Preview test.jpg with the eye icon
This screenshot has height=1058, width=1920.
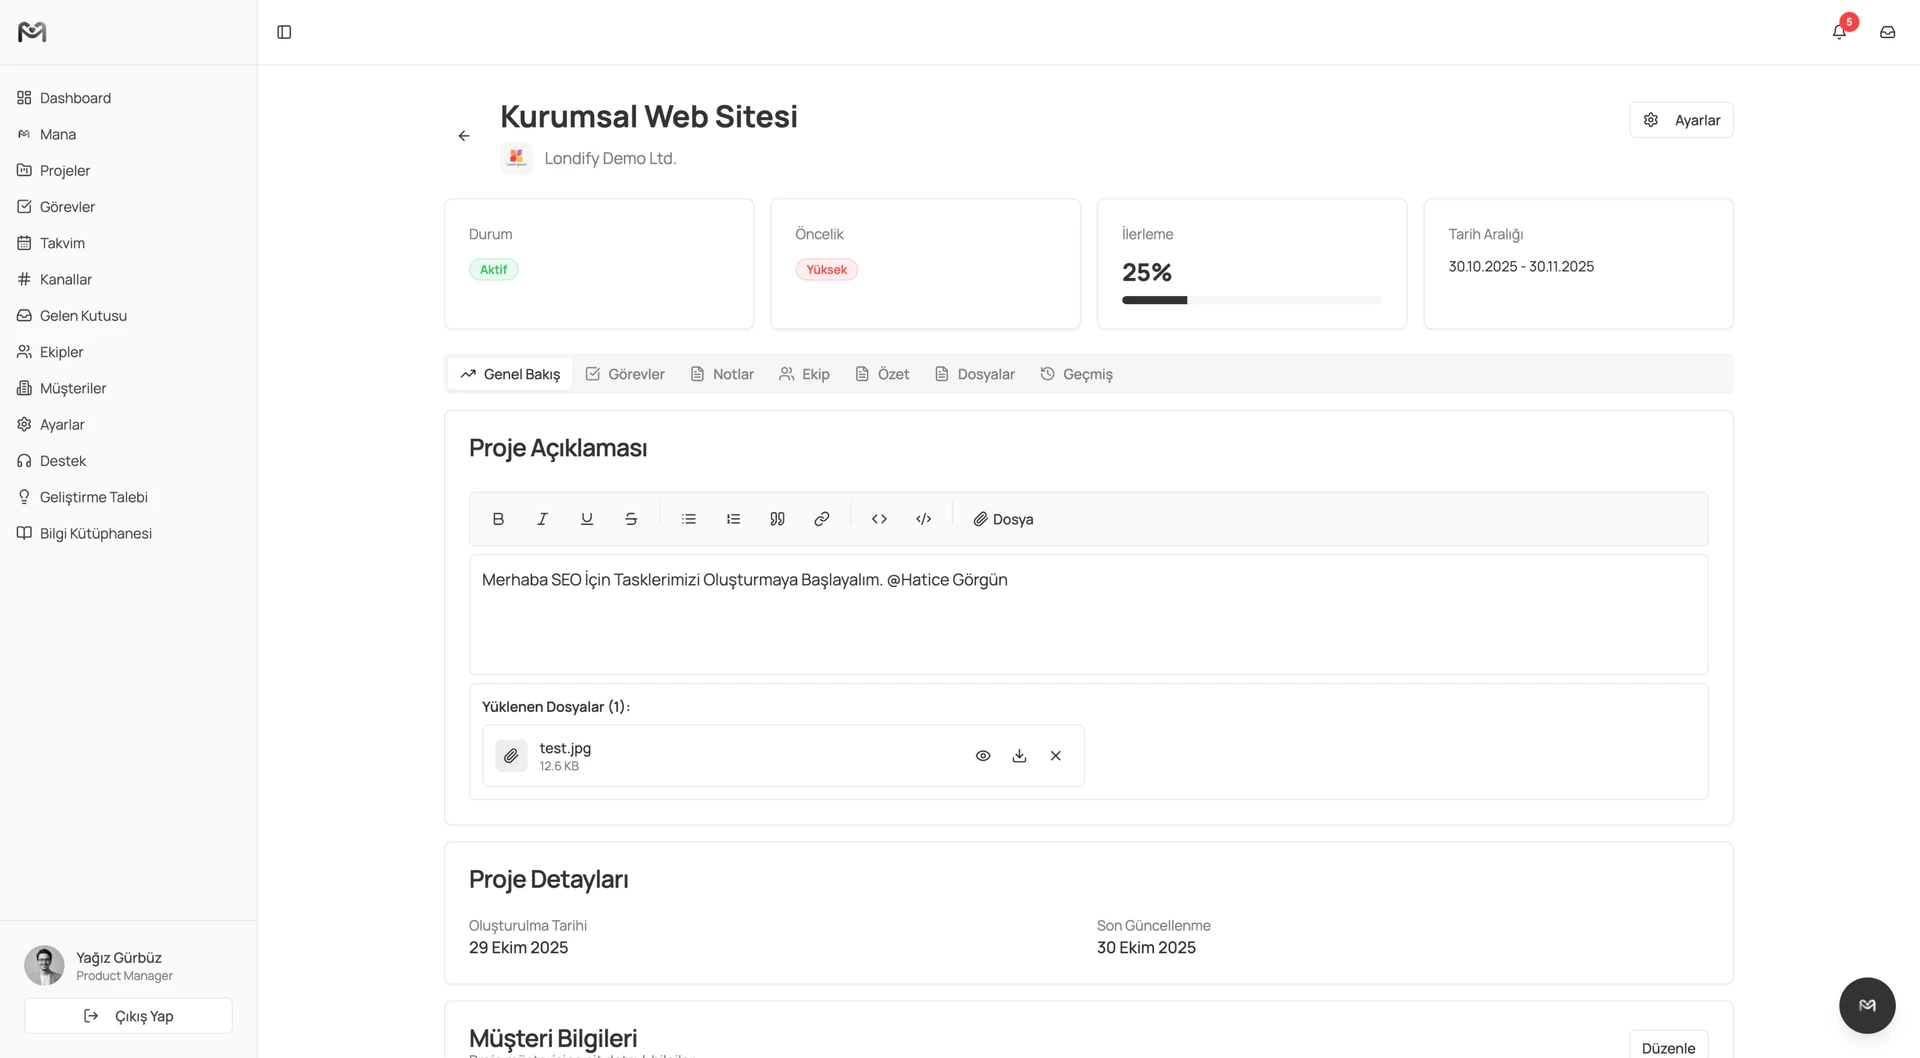coord(983,755)
